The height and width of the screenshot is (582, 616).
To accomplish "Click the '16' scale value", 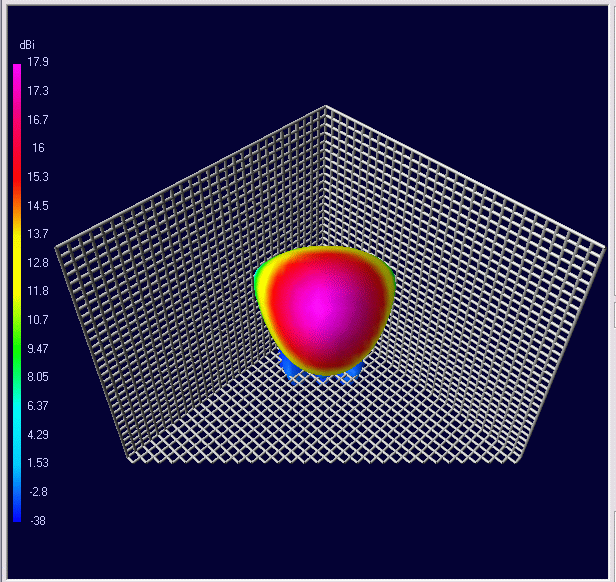I will [x=38, y=148].
